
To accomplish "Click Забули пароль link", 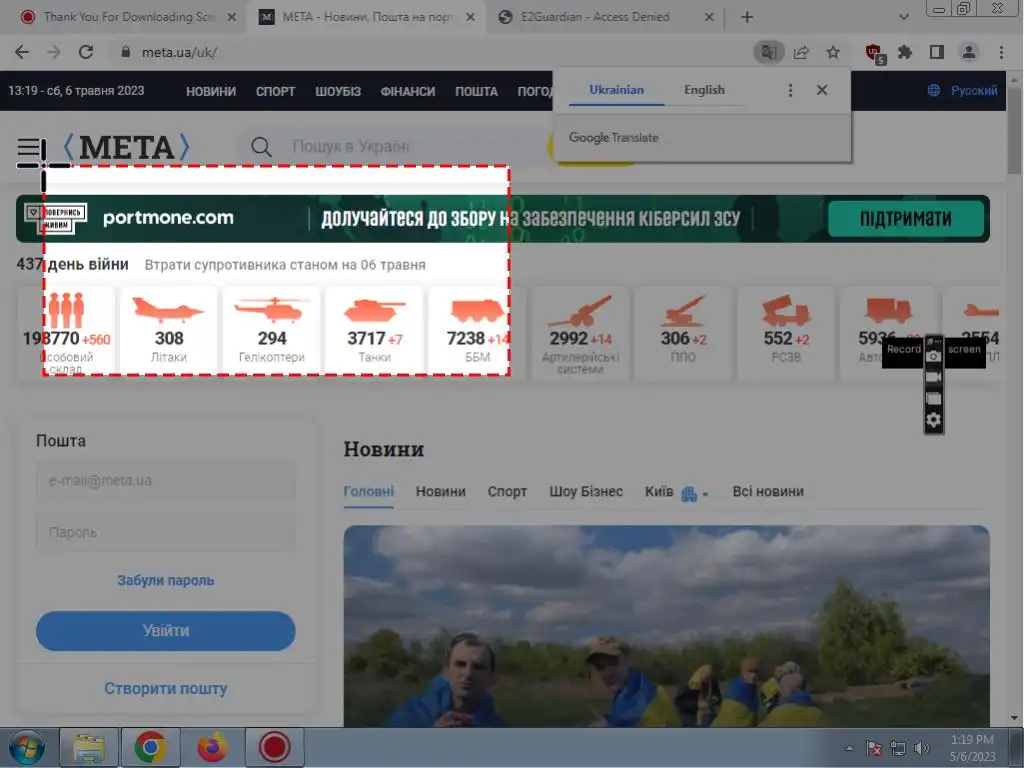I will coord(166,581).
